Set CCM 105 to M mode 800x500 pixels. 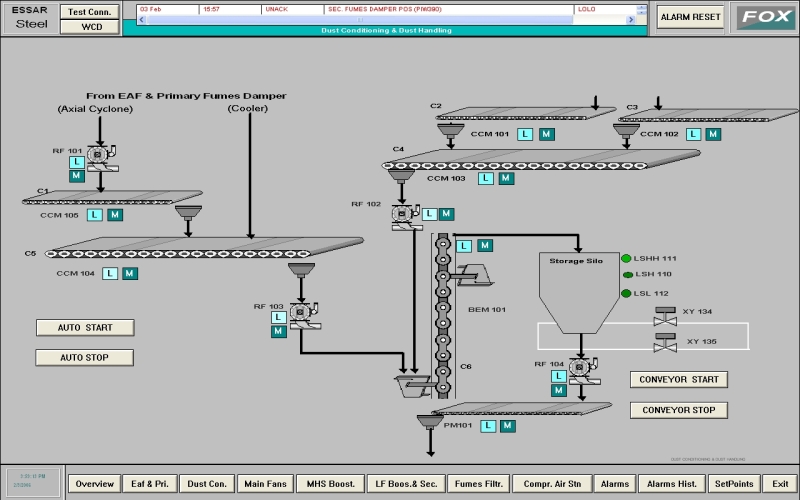coord(115,215)
